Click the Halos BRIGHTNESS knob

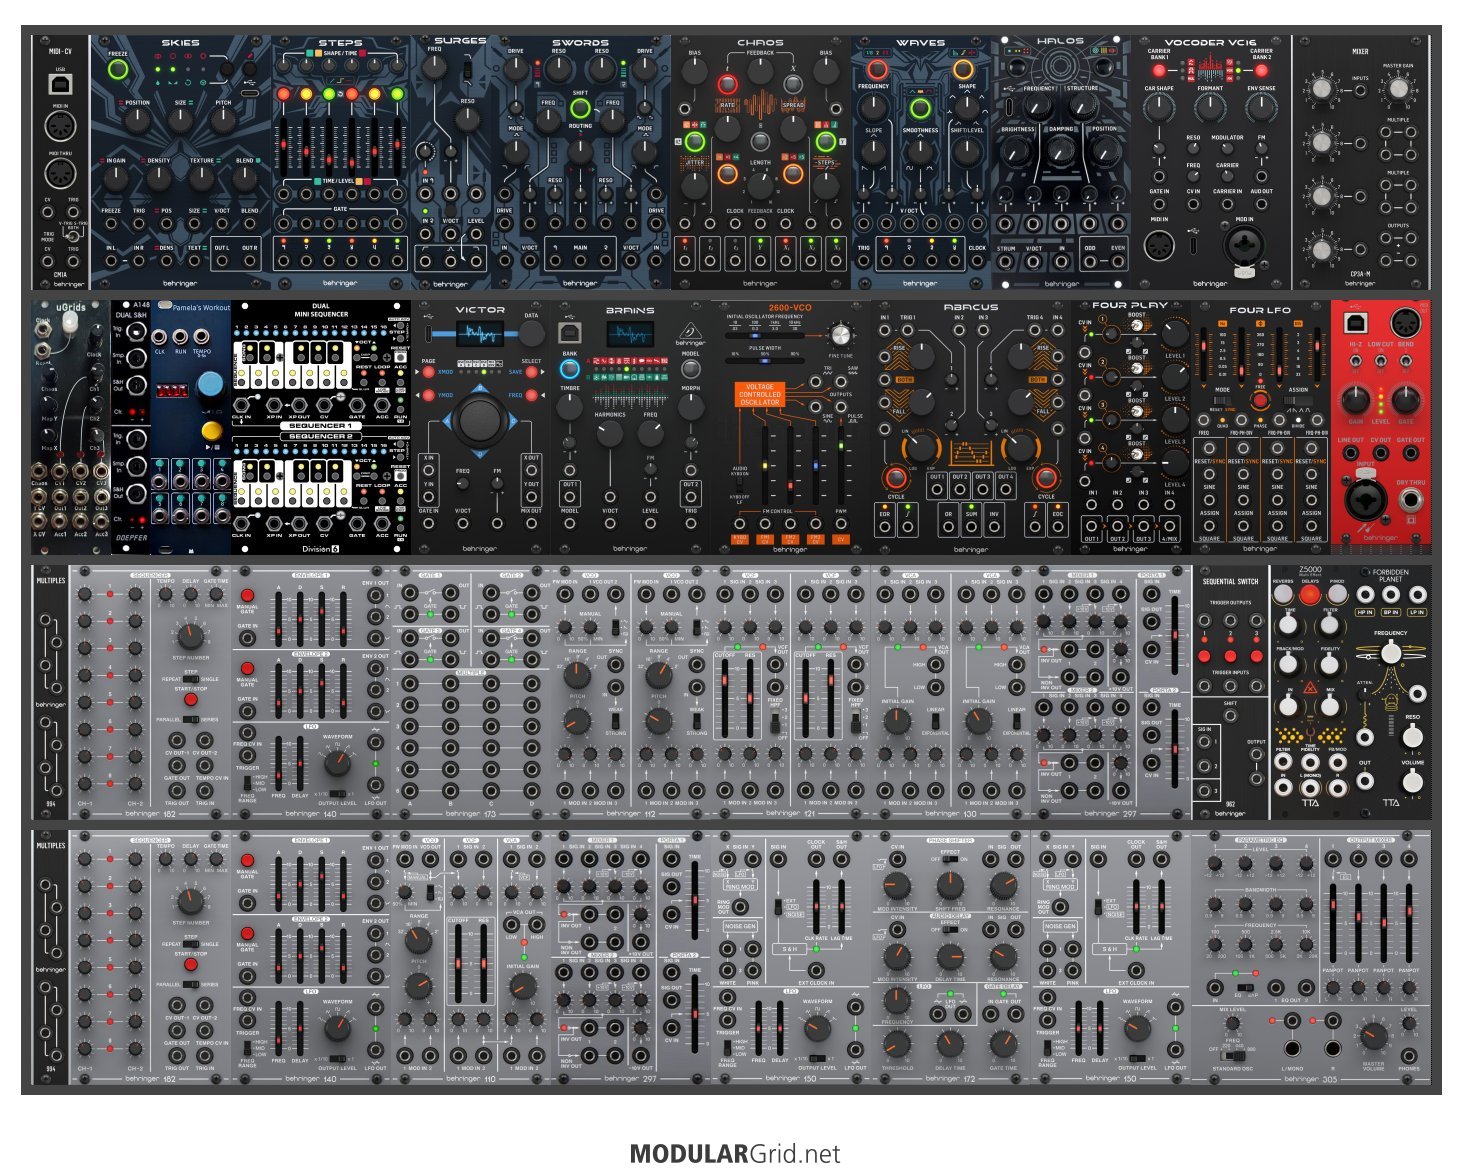pos(1017,151)
